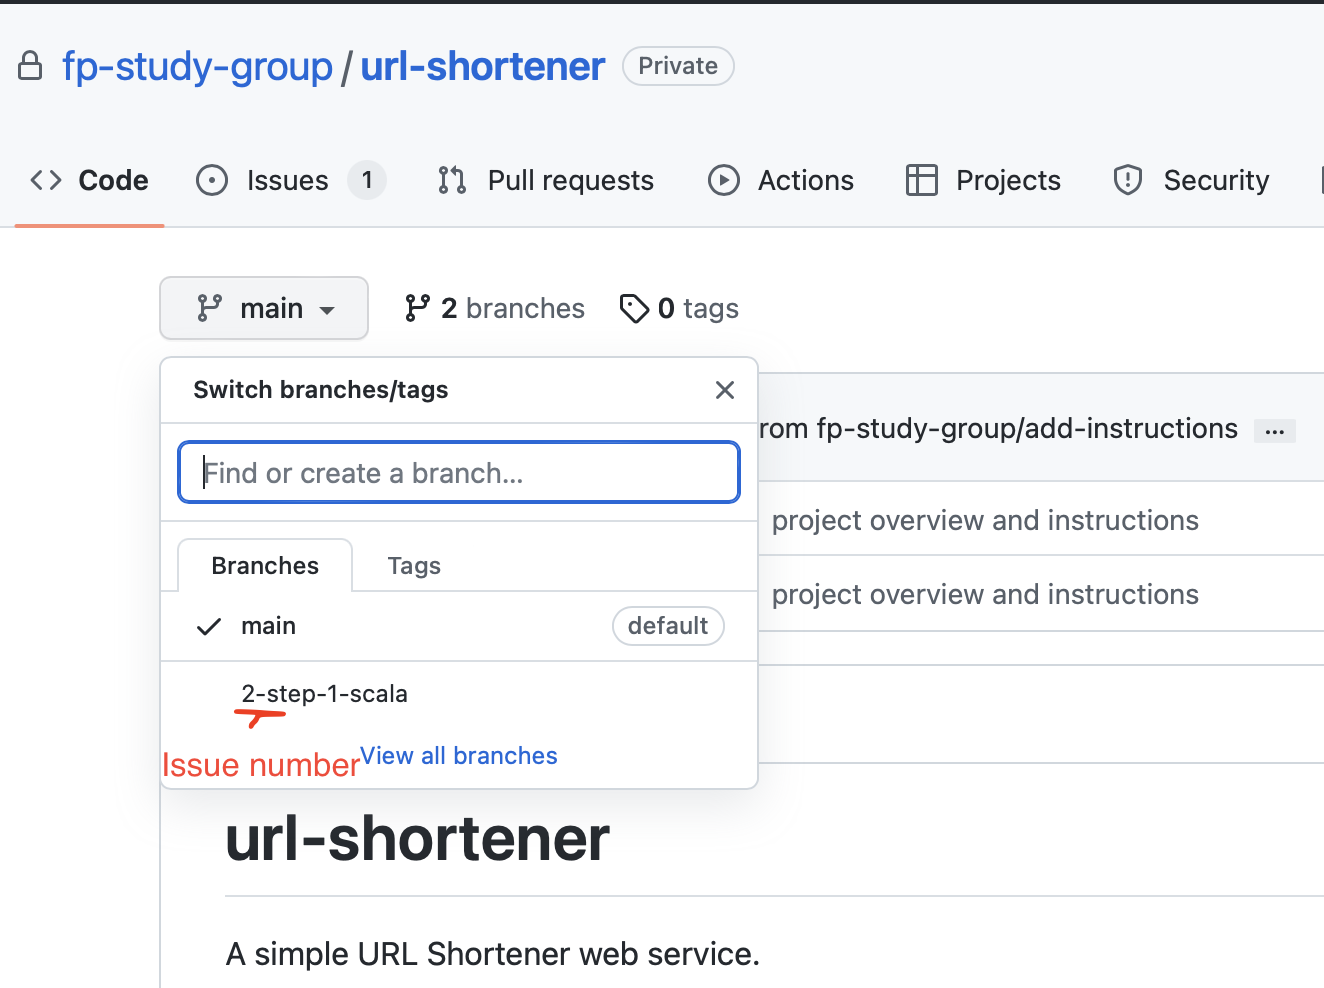
Task: Toggle the main branch selector dropdown
Action: point(264,308)
